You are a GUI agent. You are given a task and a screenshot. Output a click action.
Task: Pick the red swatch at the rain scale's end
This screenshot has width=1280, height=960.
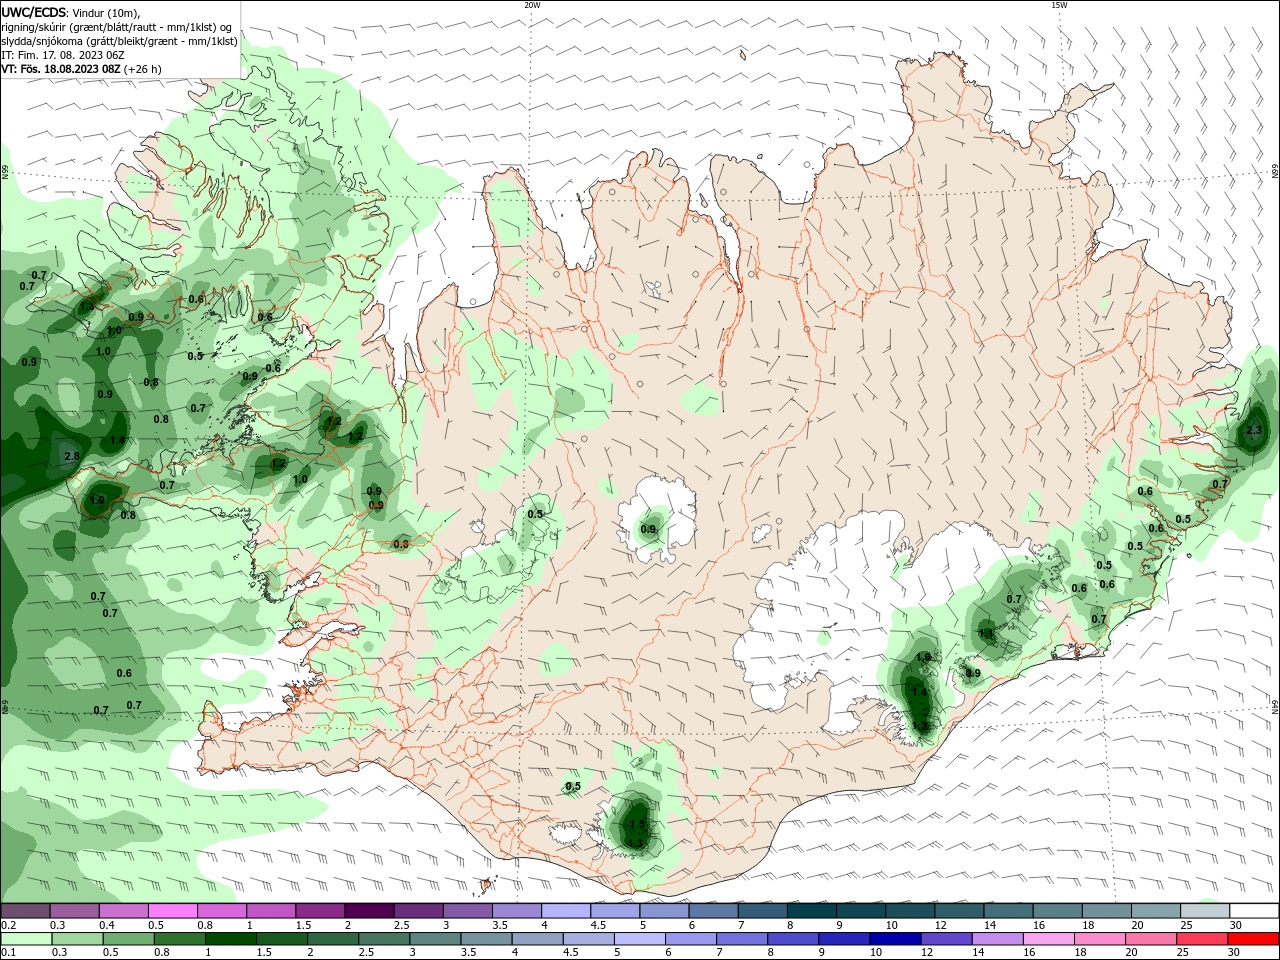click(x=1253, y=940)
